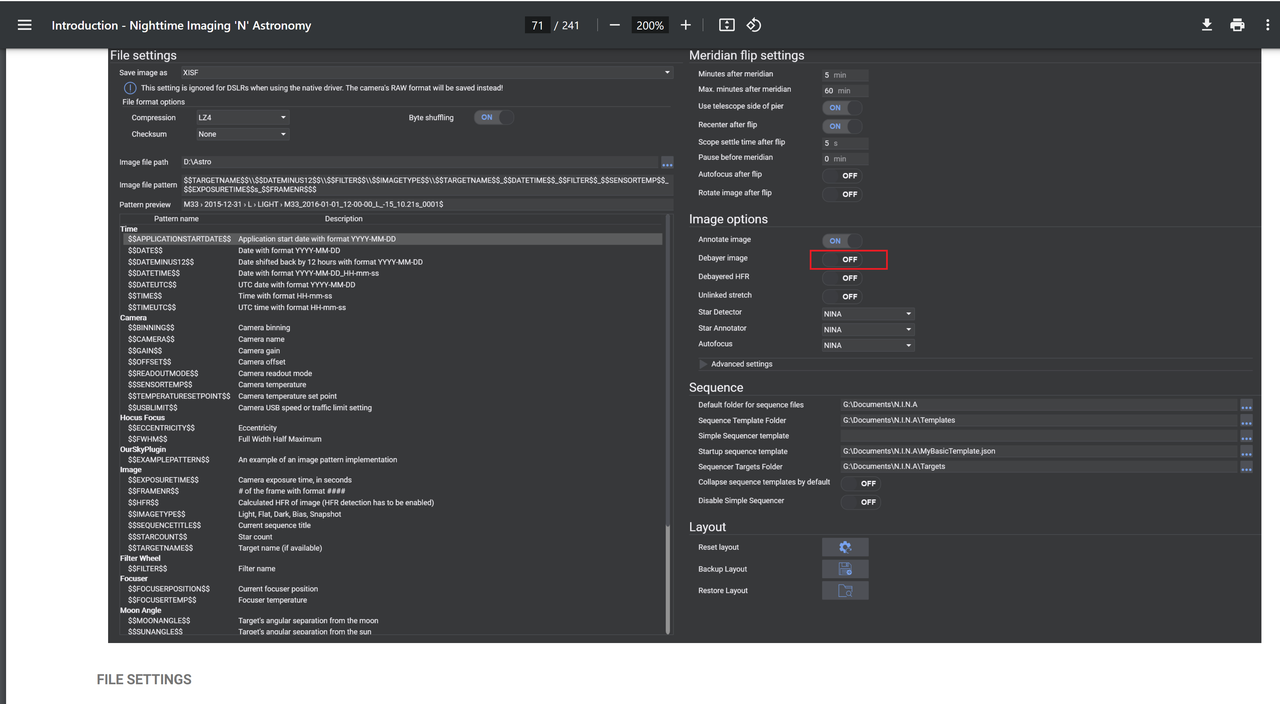Image resolution: width=1280 pixels, height=704 pixels.
Task: Enable the Debayer image switch
Action: [842, 259]
